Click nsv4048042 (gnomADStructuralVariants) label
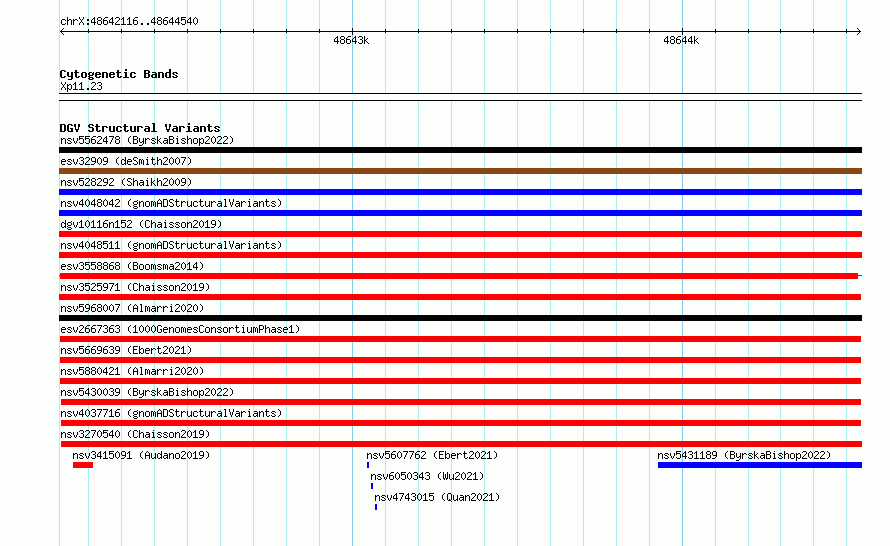 [x=171, y=203]
